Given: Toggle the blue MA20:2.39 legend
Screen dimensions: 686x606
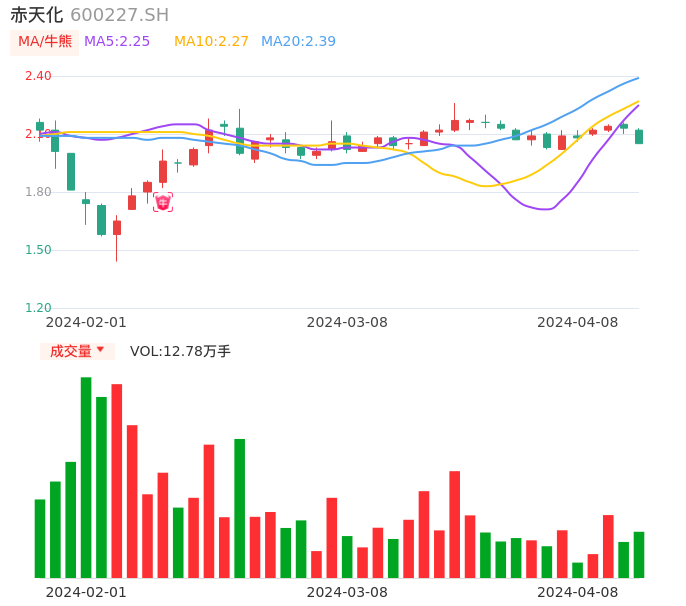Looking at the screenshot, I should pyautogui.click(x=298, y=42).
